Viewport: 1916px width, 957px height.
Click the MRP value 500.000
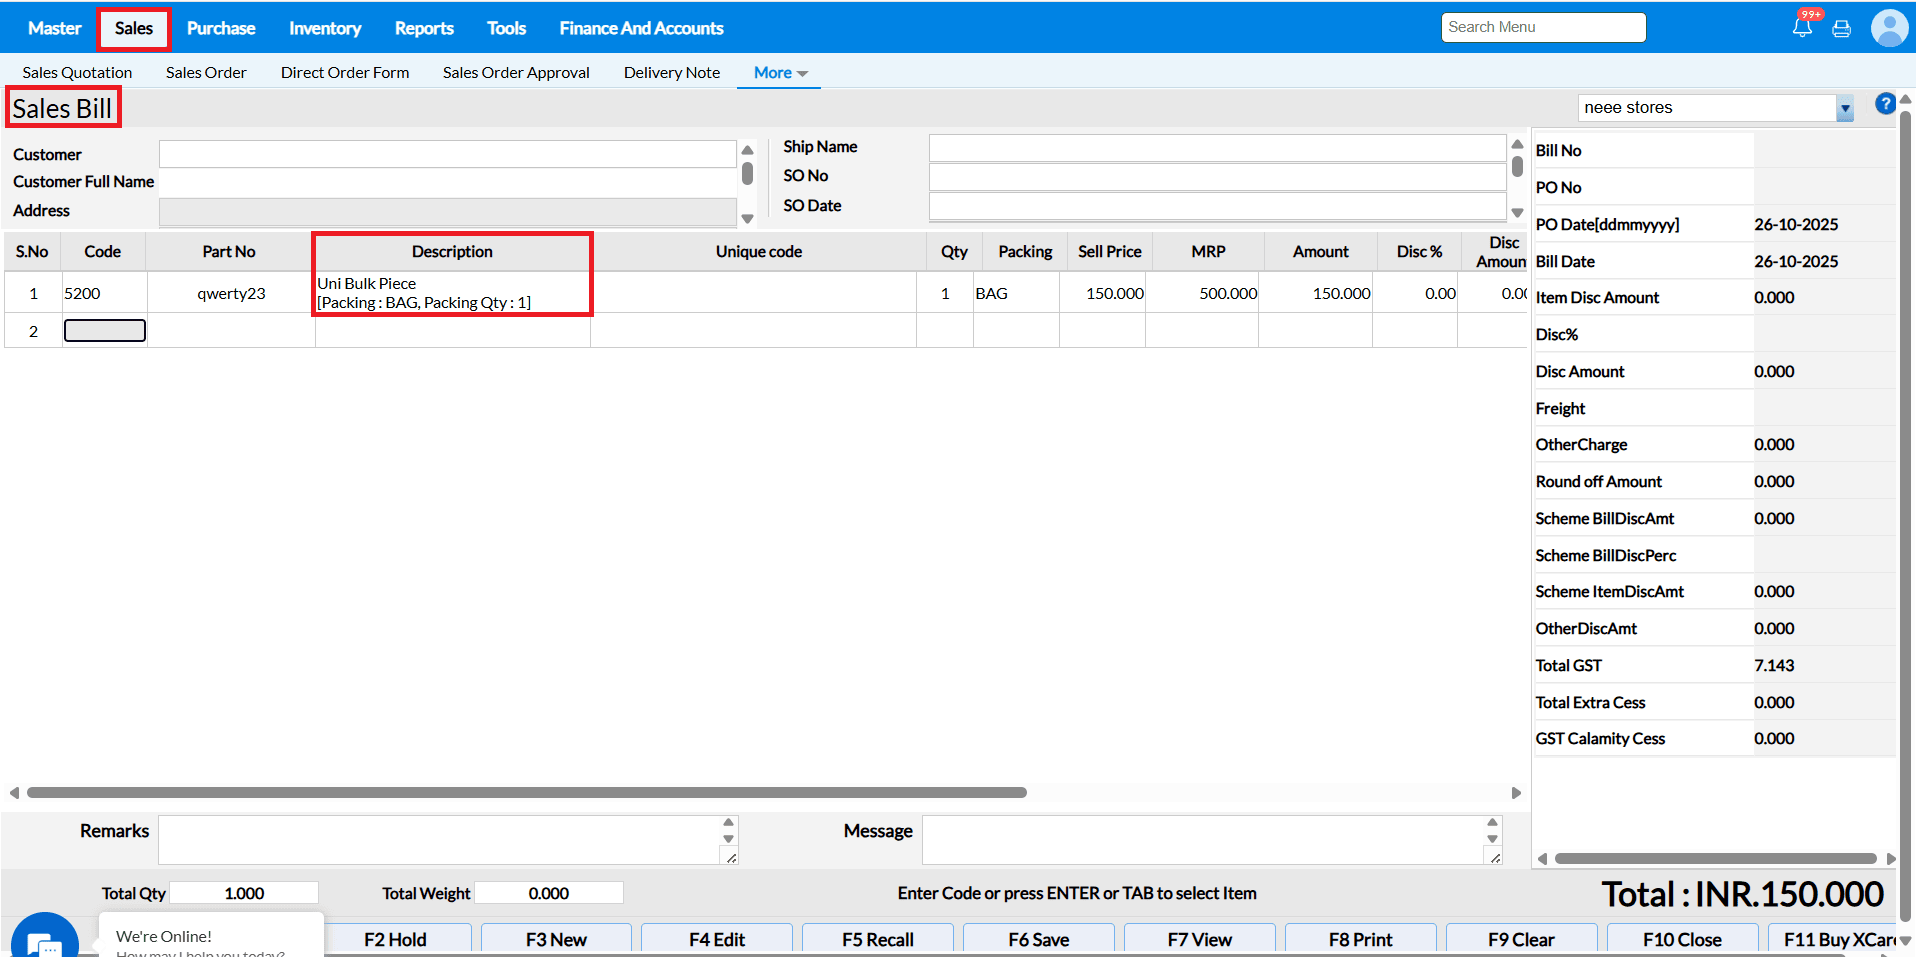tap(1228, 293)
